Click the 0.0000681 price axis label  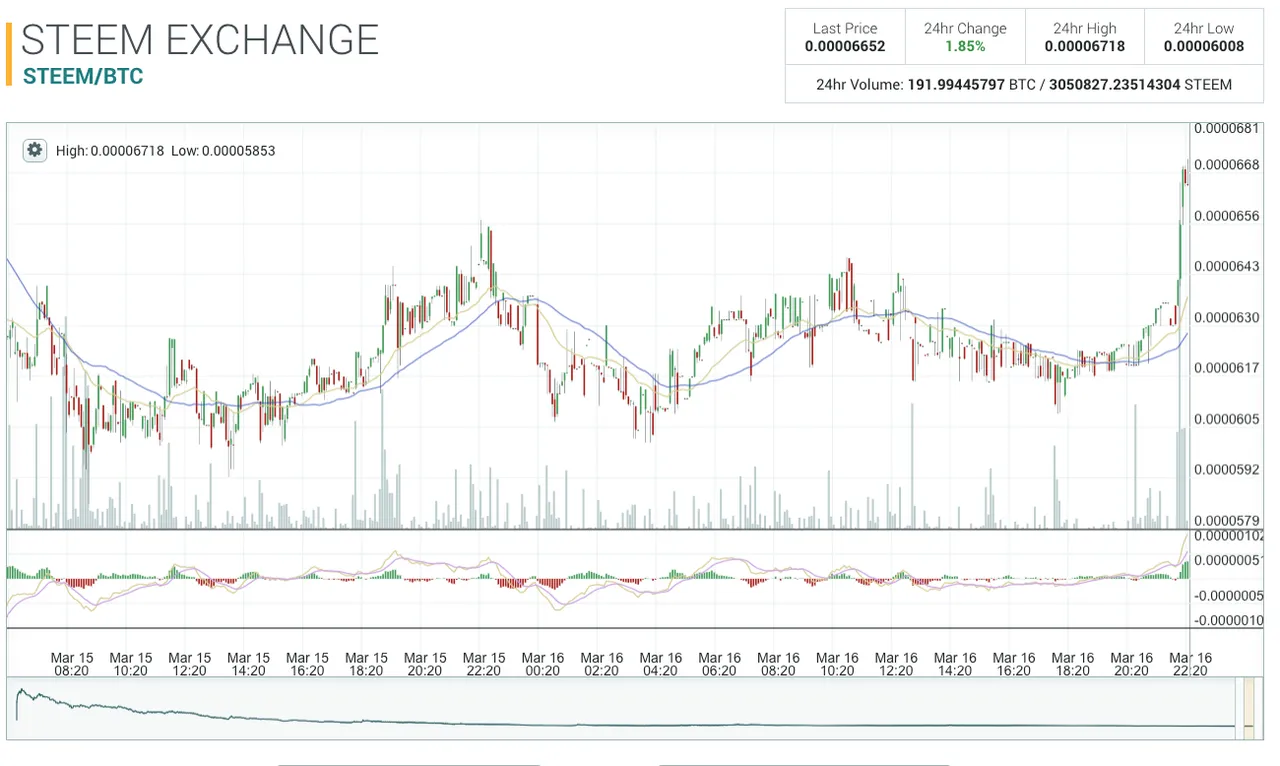coord(1226,129)
